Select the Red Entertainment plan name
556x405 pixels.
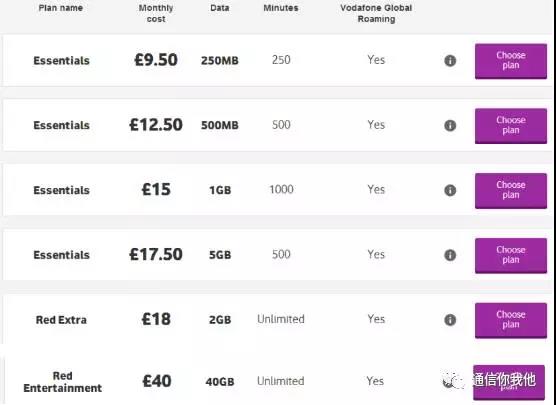pyautogui.click(x=63, y=382)
